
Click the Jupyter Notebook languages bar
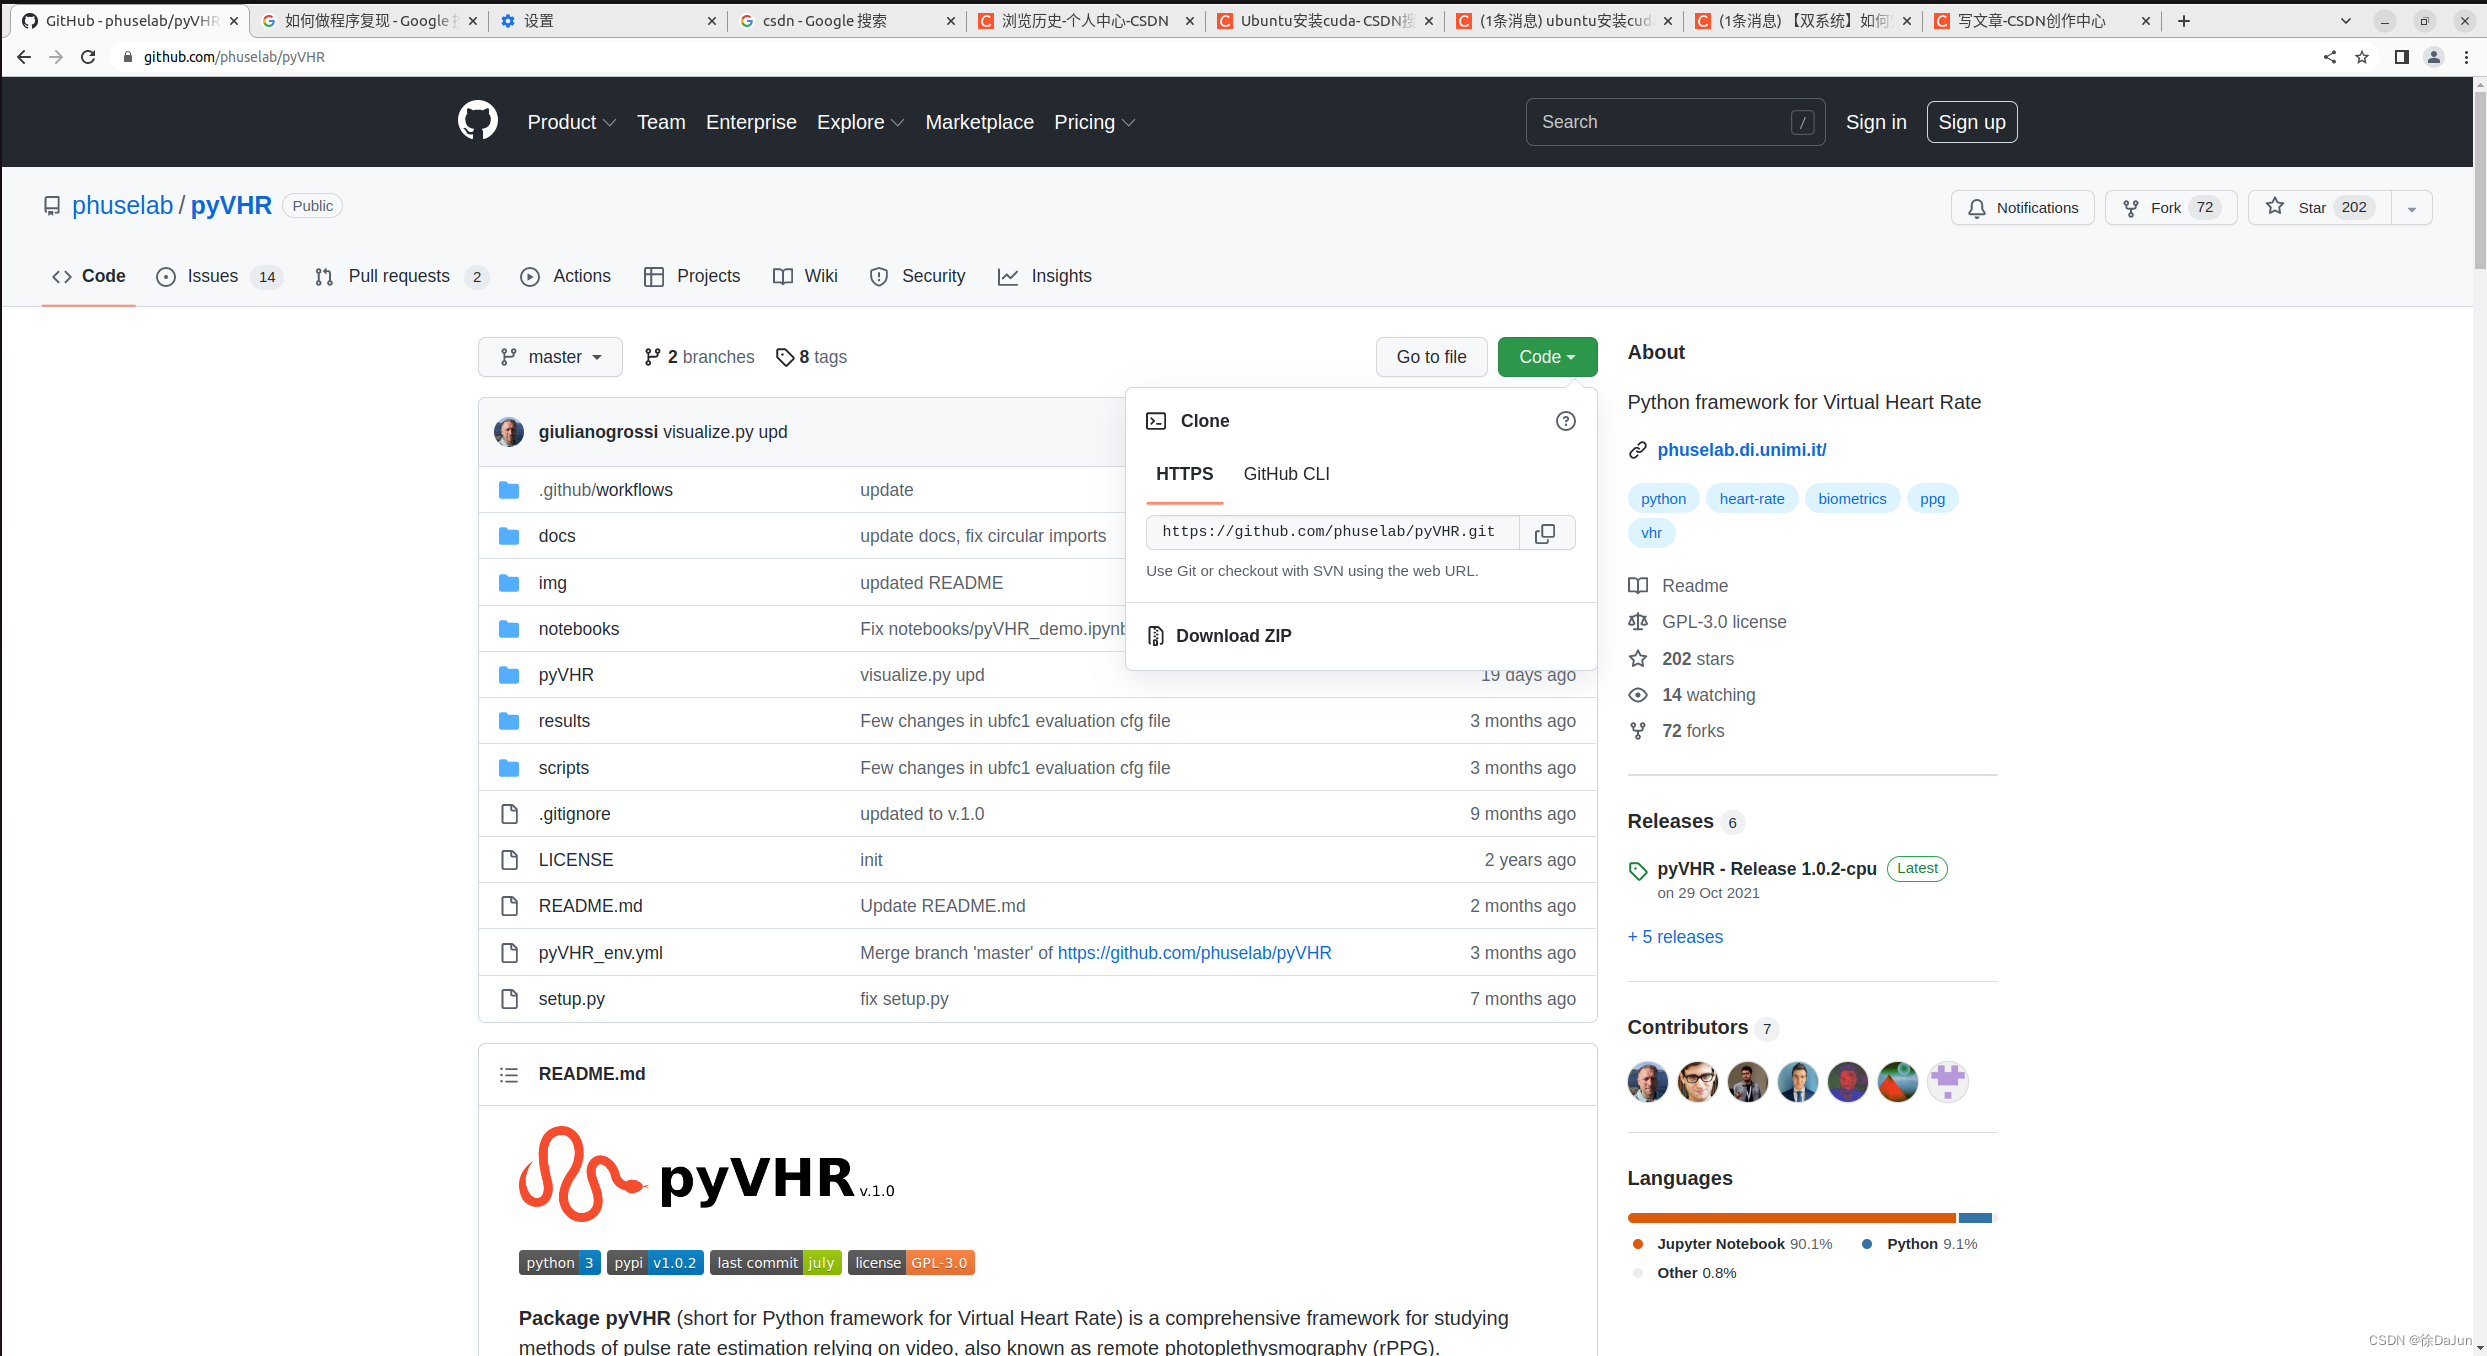click(x=1790, y=1217)
